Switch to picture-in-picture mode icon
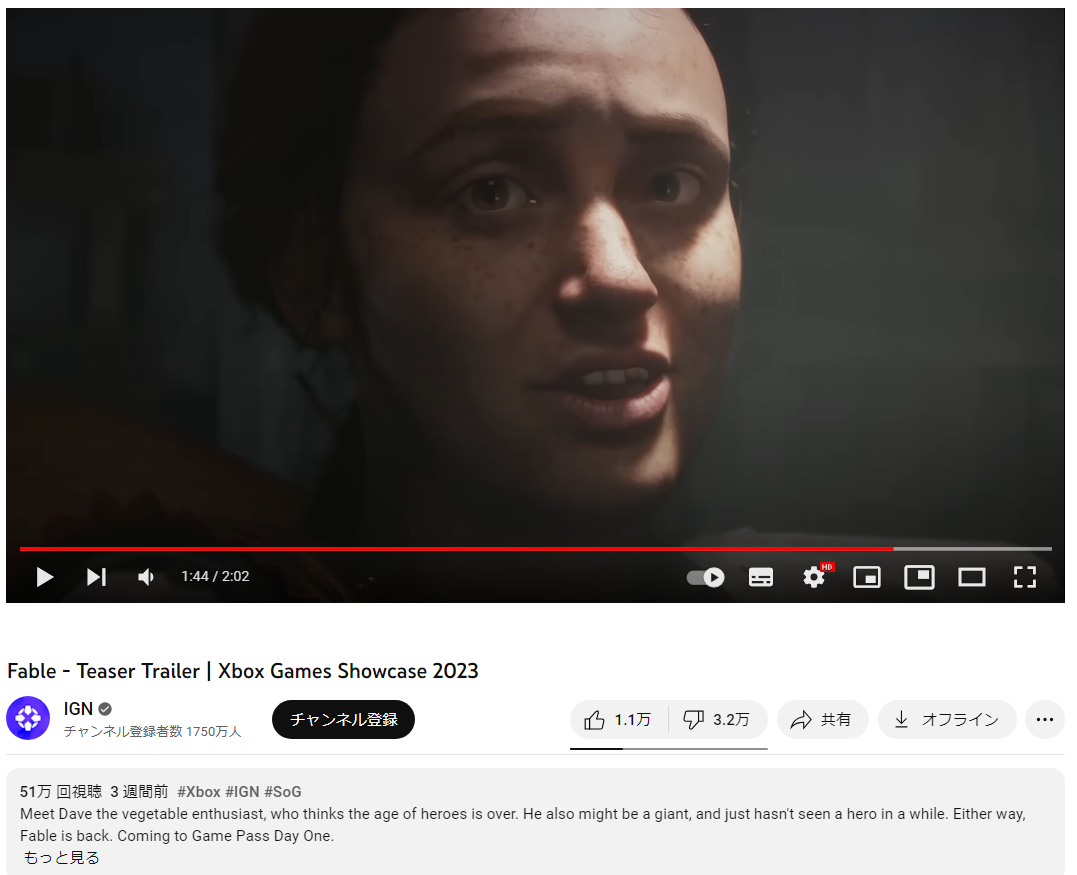Image resolution: width=1077 pixels, height=875 pixels. (919, 577)
